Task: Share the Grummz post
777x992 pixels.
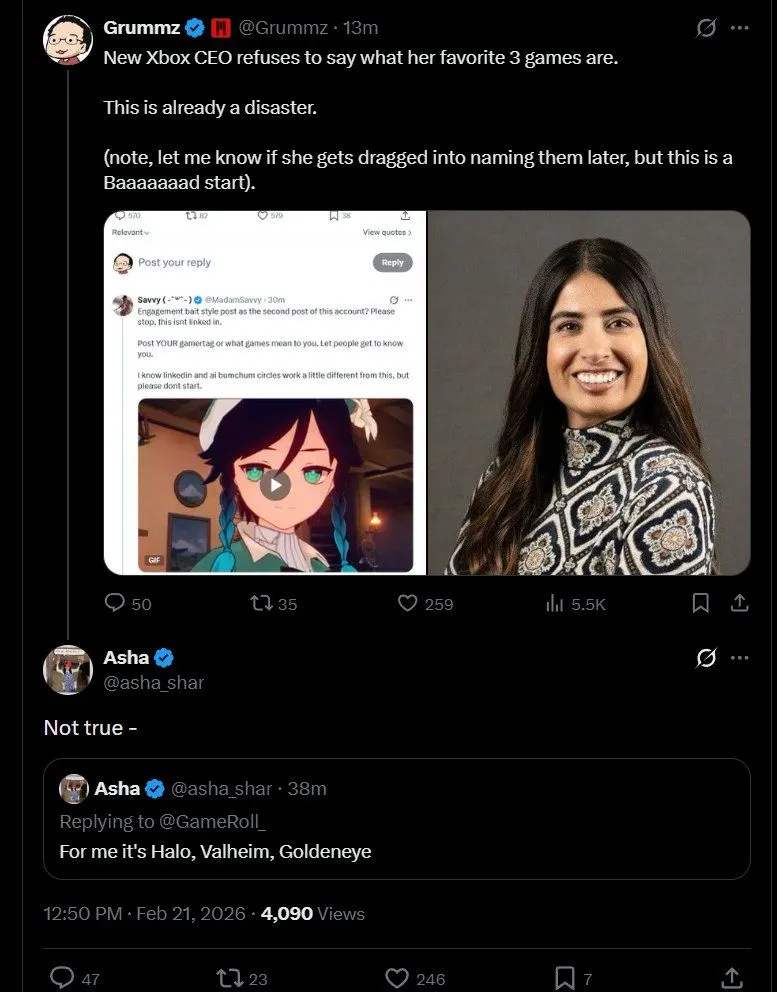Action: pyautogui.click(x=740, y=603)
